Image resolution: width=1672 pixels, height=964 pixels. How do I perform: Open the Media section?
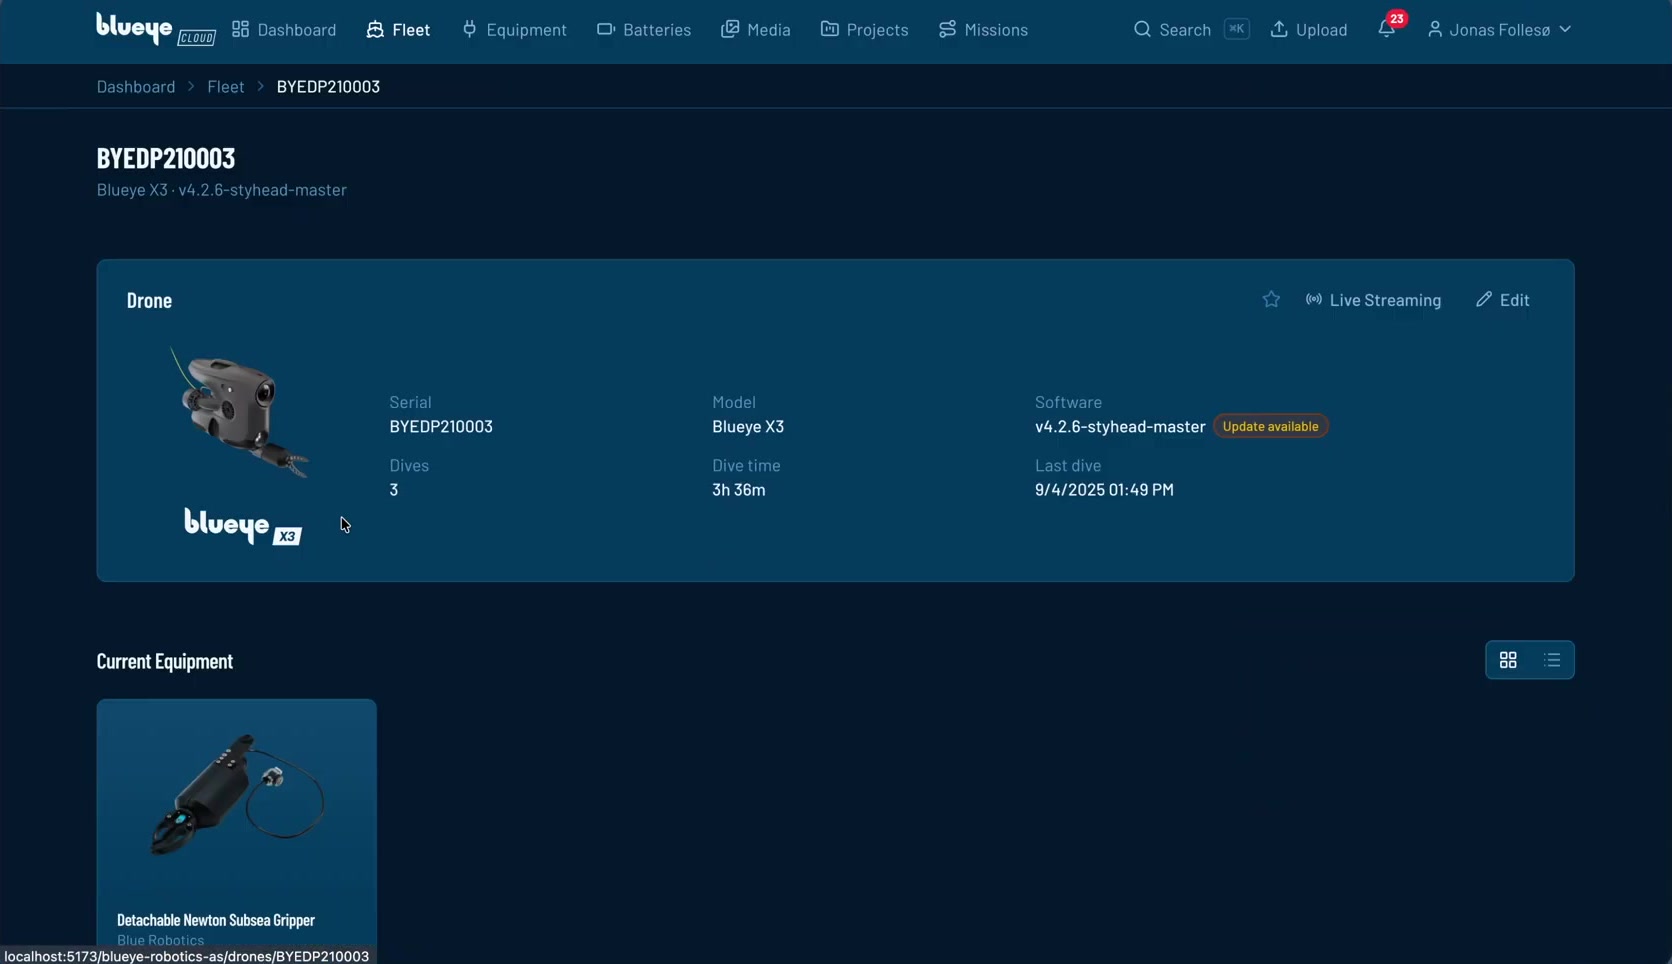point(756,30)
